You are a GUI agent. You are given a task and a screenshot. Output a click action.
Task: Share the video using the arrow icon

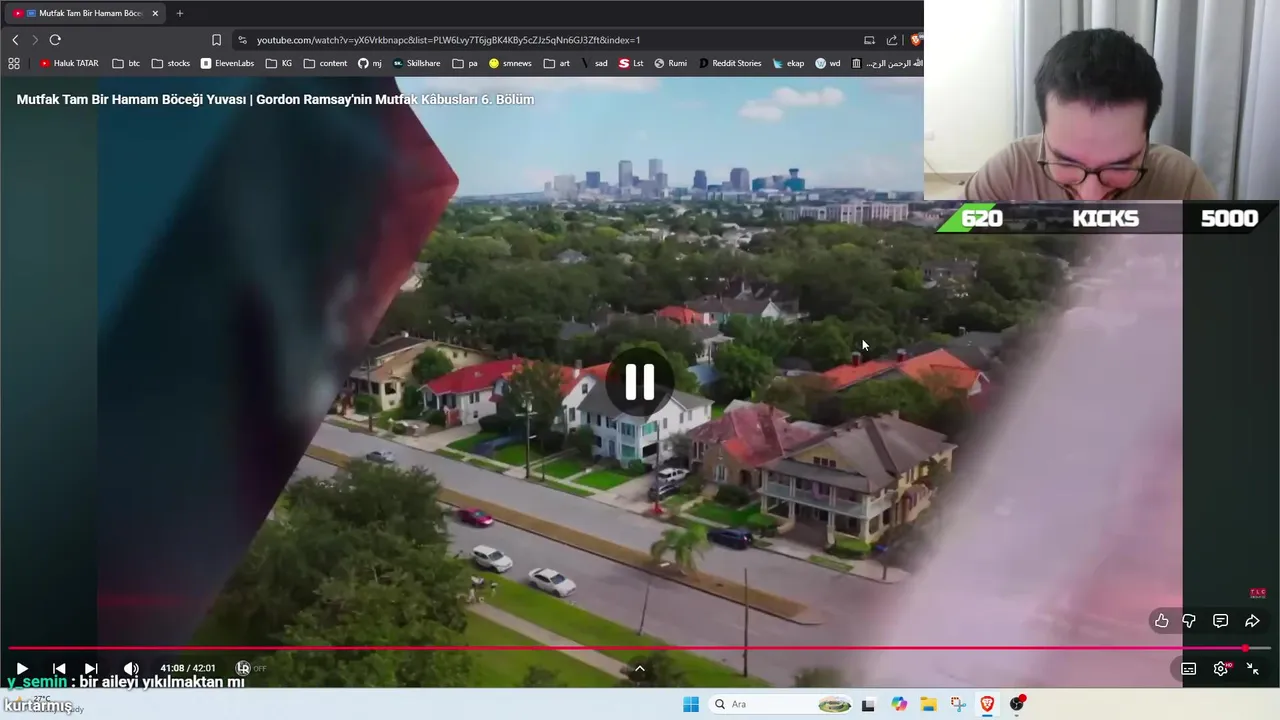tap(1252, 621)
